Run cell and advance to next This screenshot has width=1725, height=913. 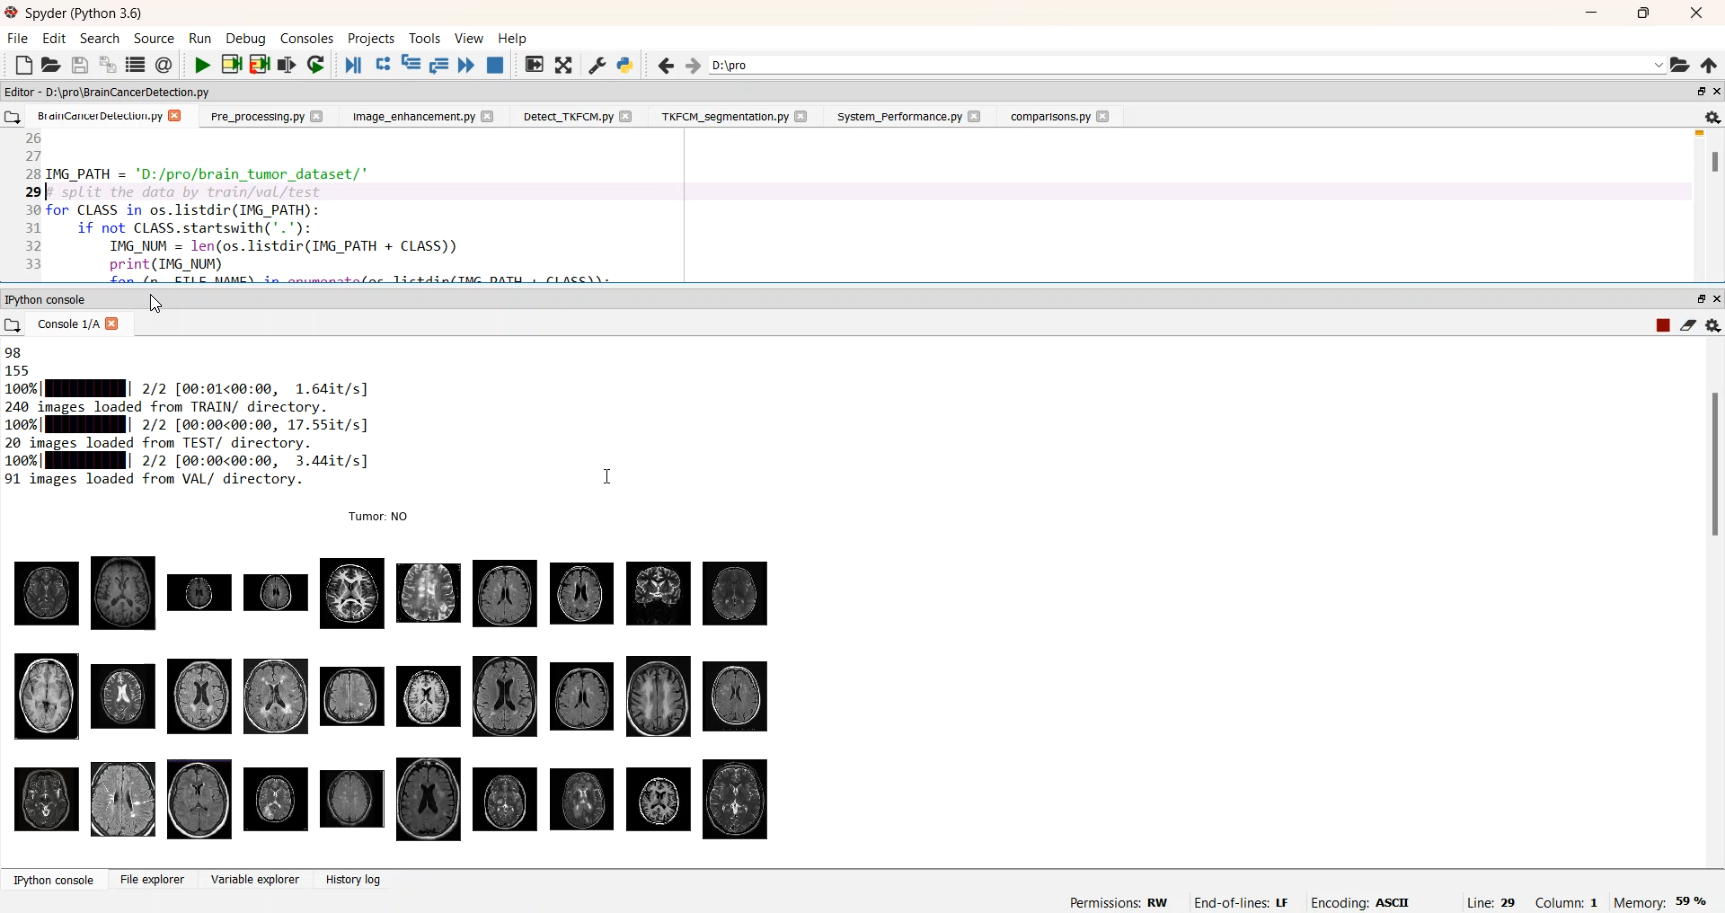click(260, 66)
